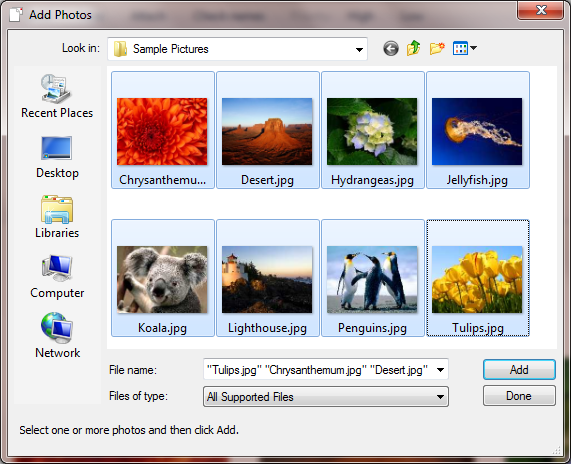The width and height of the screenshot is (571, 464).
Task: Jump to Desktop location
Action: (57, 157)
